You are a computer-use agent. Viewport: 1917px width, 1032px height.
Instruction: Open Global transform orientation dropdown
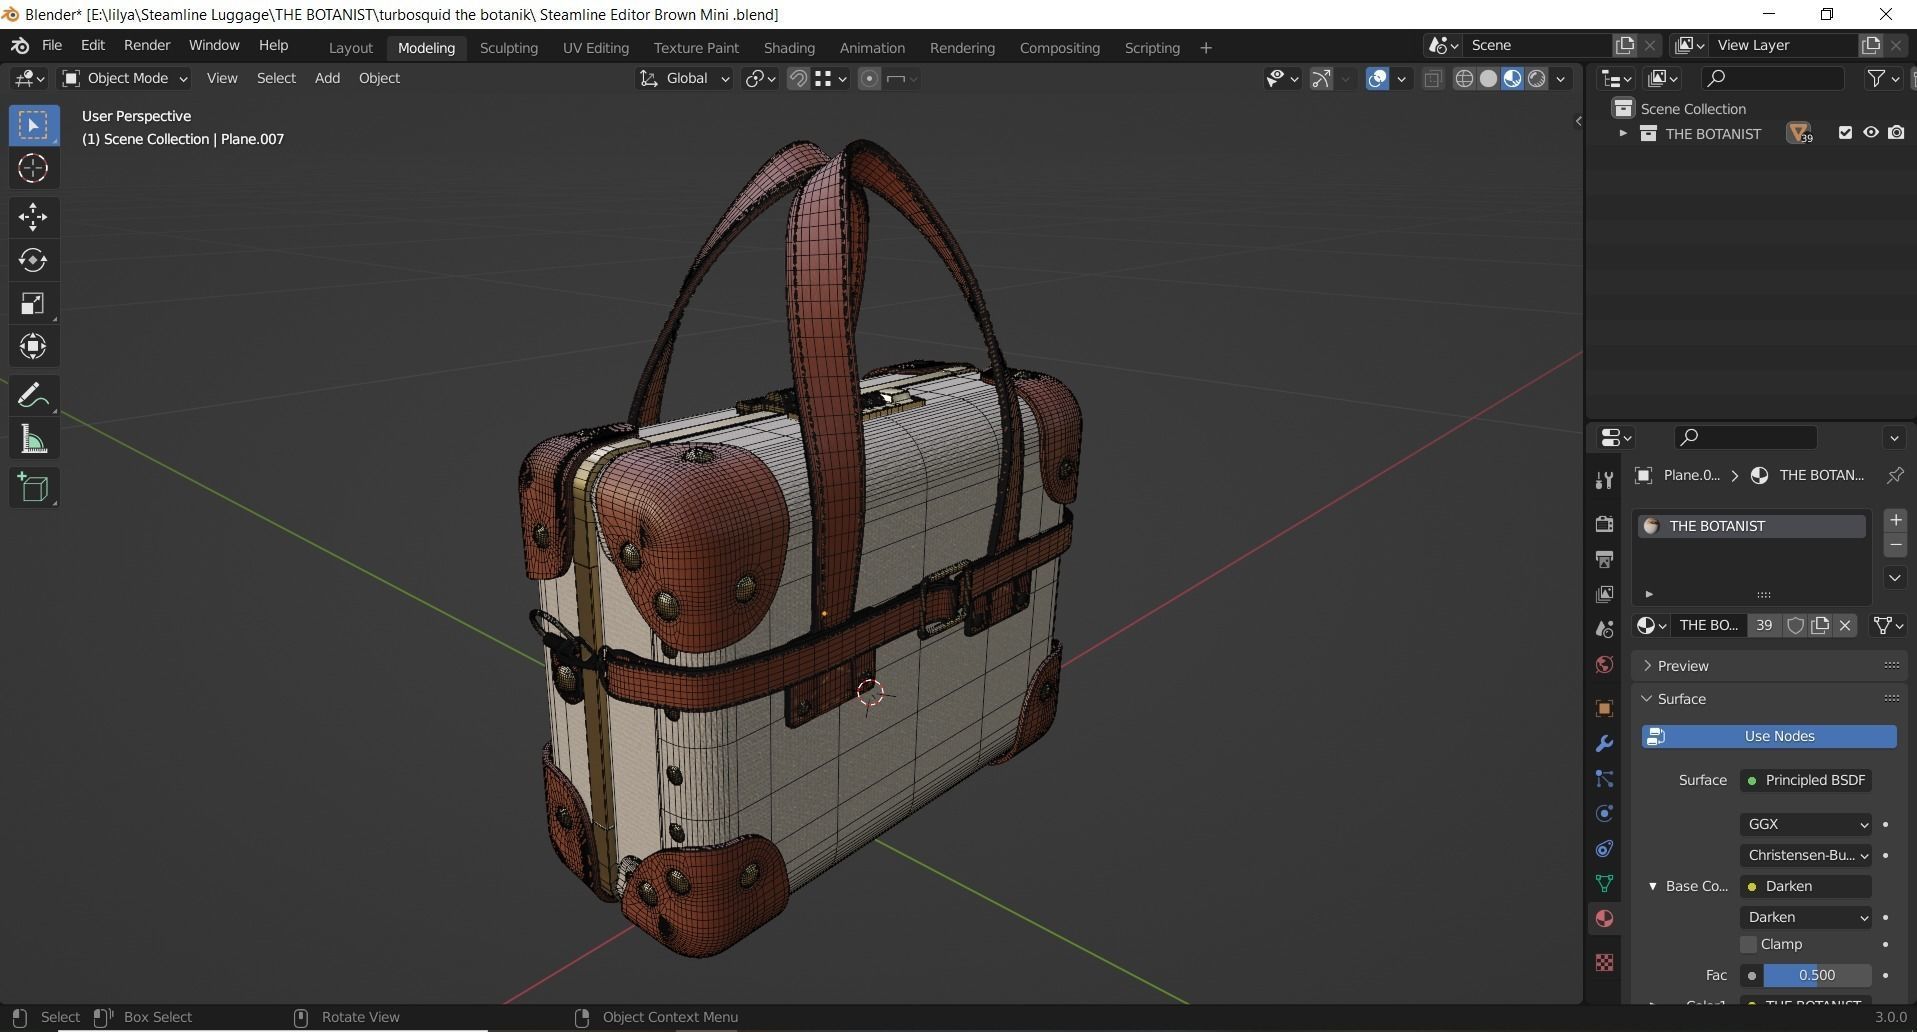[x=685, y=78]
